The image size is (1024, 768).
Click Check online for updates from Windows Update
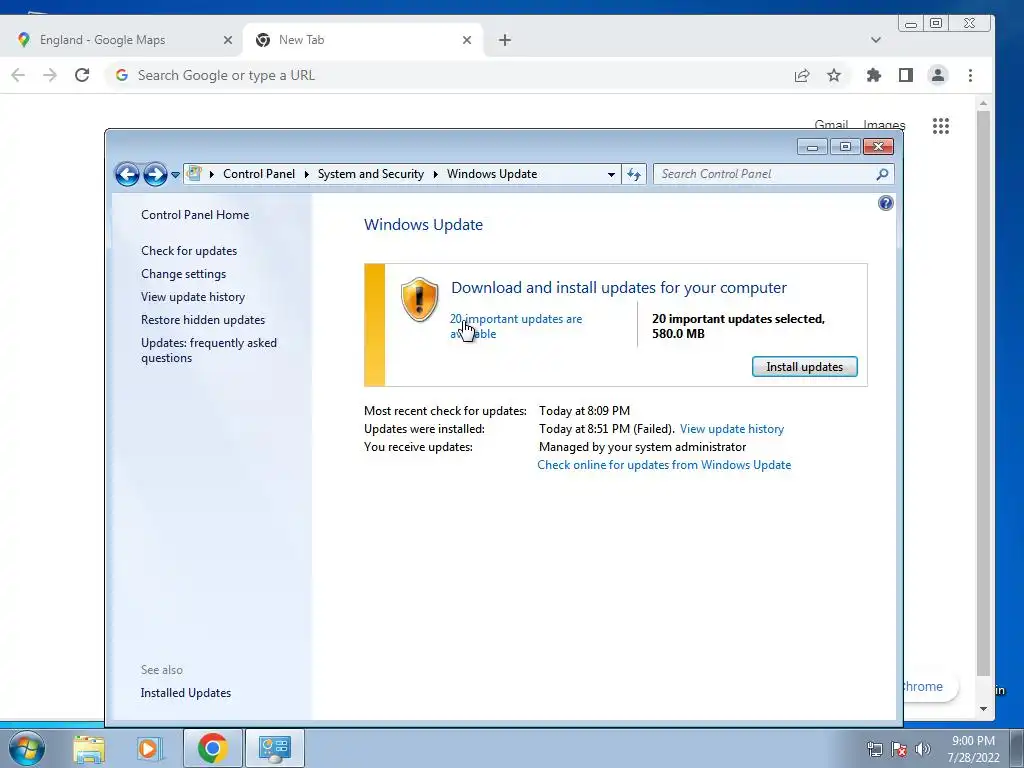pyautogui.click(x=664, y=465)
